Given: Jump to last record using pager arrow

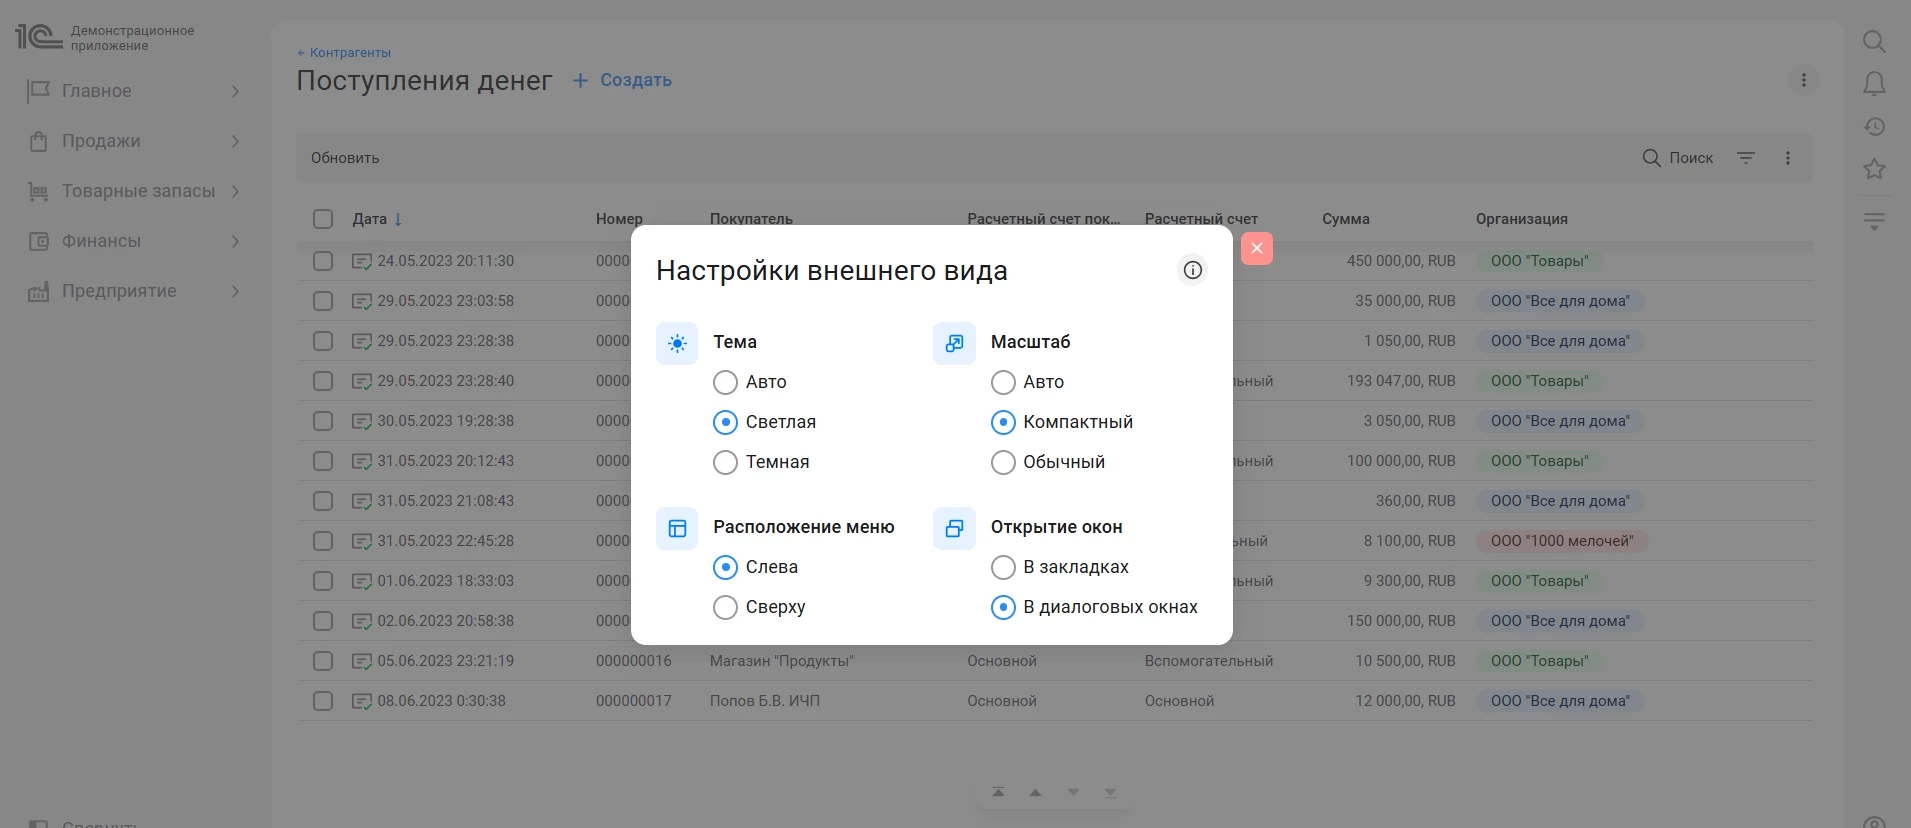Looking at the screenshot, I should (1110, 792).
